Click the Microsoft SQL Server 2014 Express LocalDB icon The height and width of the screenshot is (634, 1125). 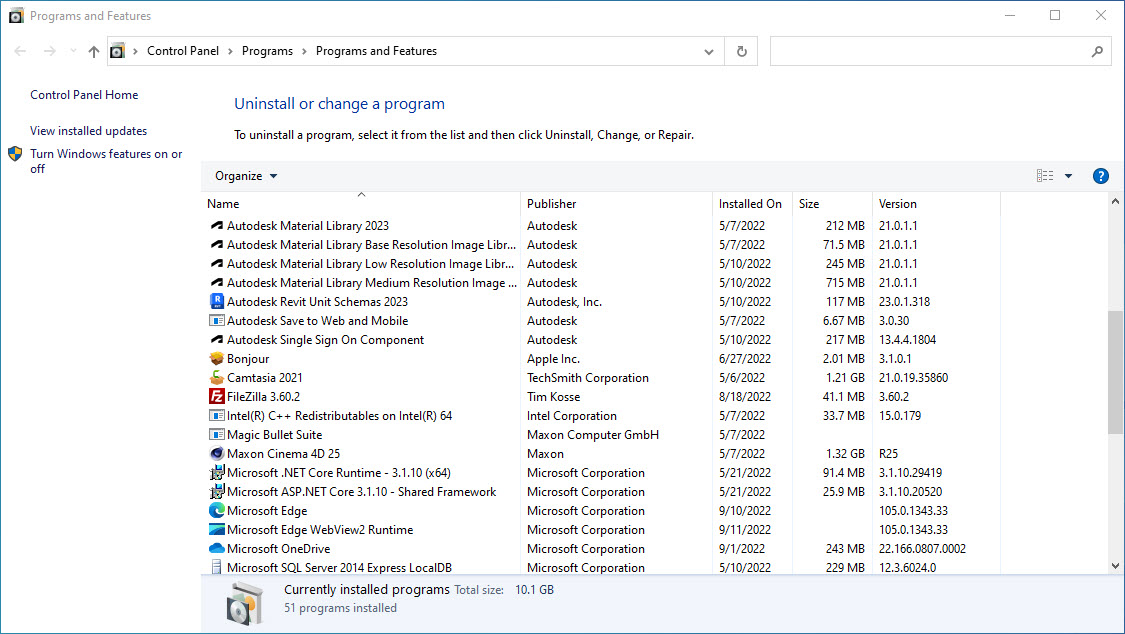(216, 567)
